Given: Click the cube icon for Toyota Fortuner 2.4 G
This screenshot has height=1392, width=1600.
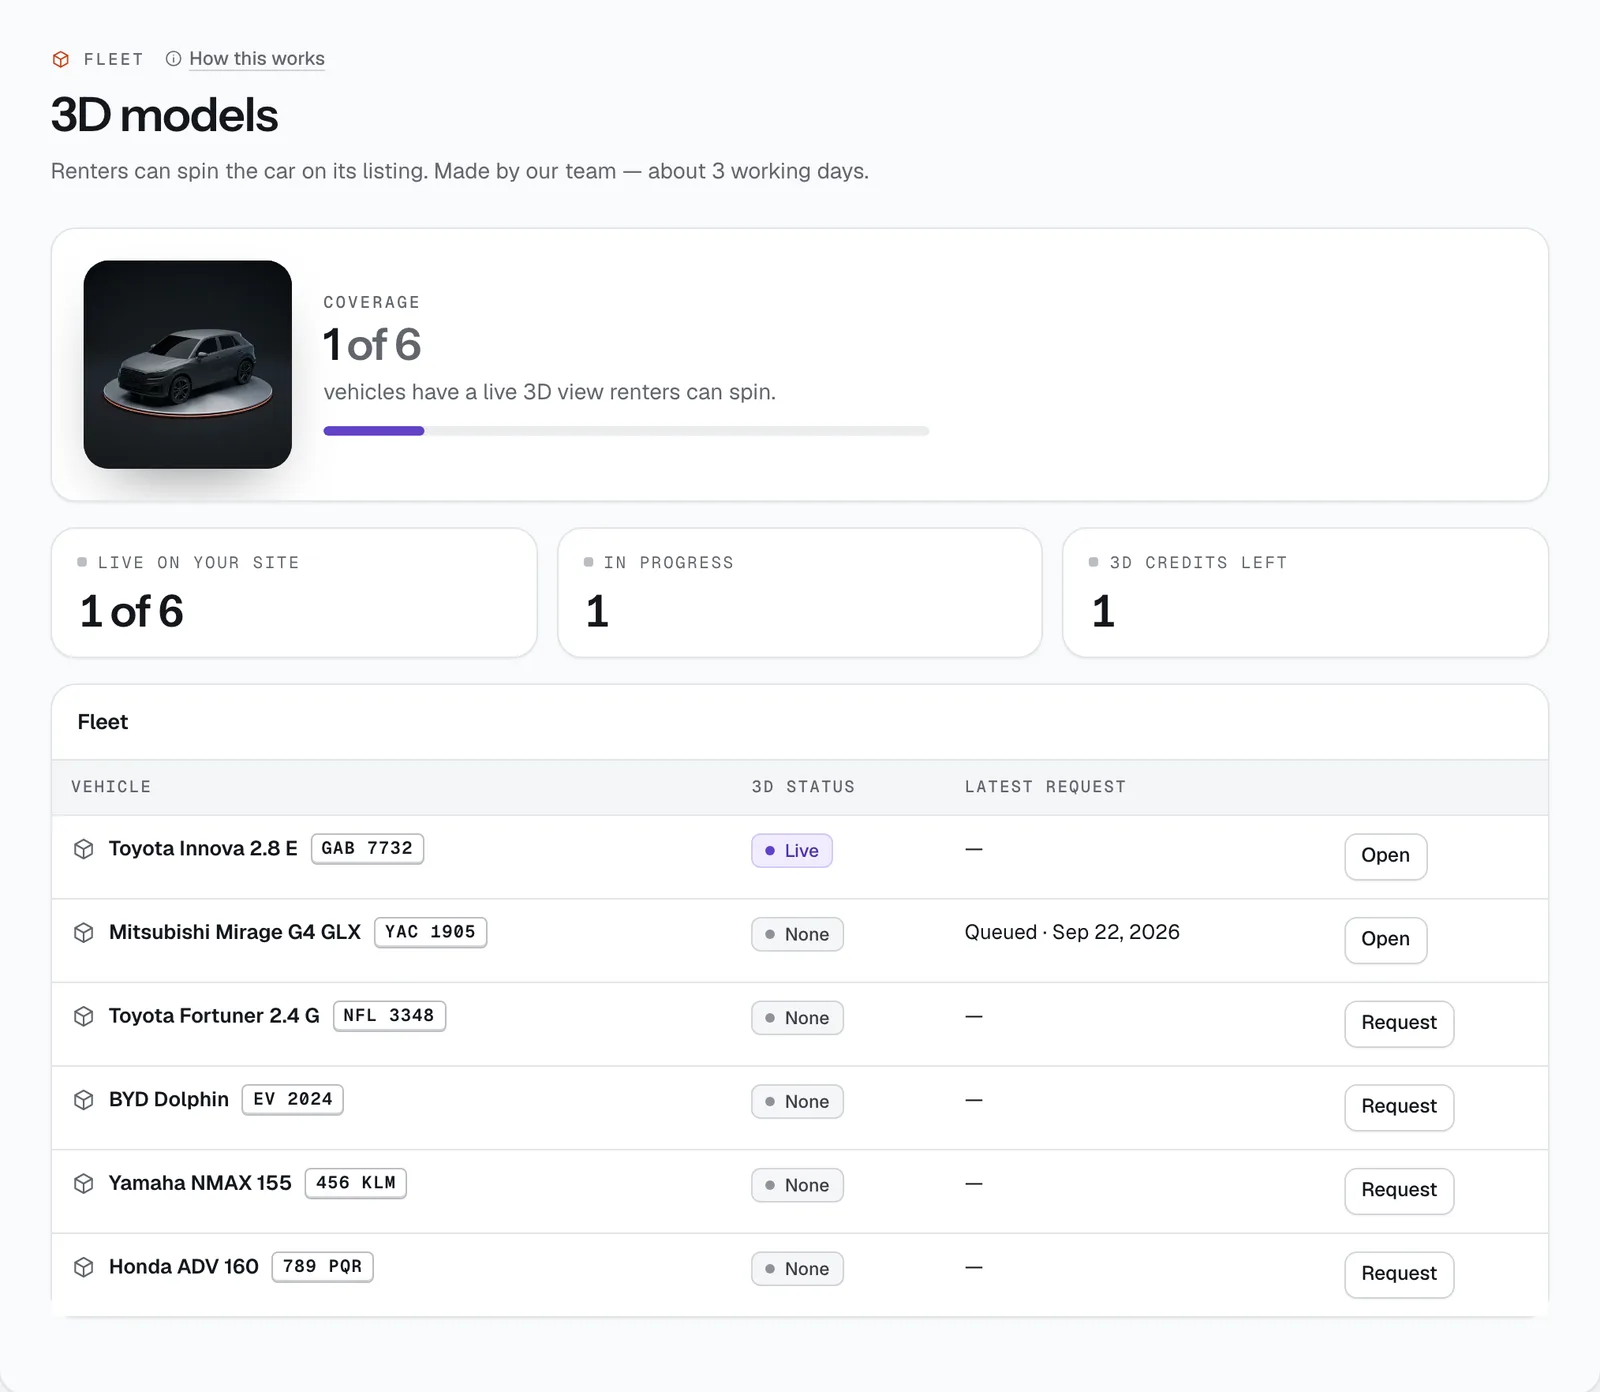Looking at the screenshot, I should pos(84,1016).
